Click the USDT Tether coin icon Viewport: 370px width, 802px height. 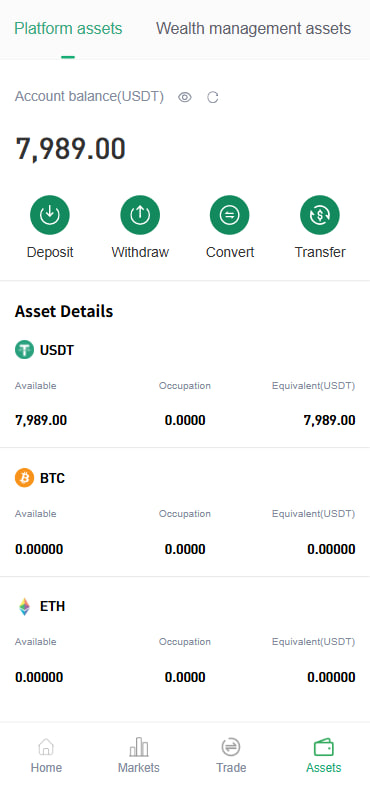[x=24, y=350]
